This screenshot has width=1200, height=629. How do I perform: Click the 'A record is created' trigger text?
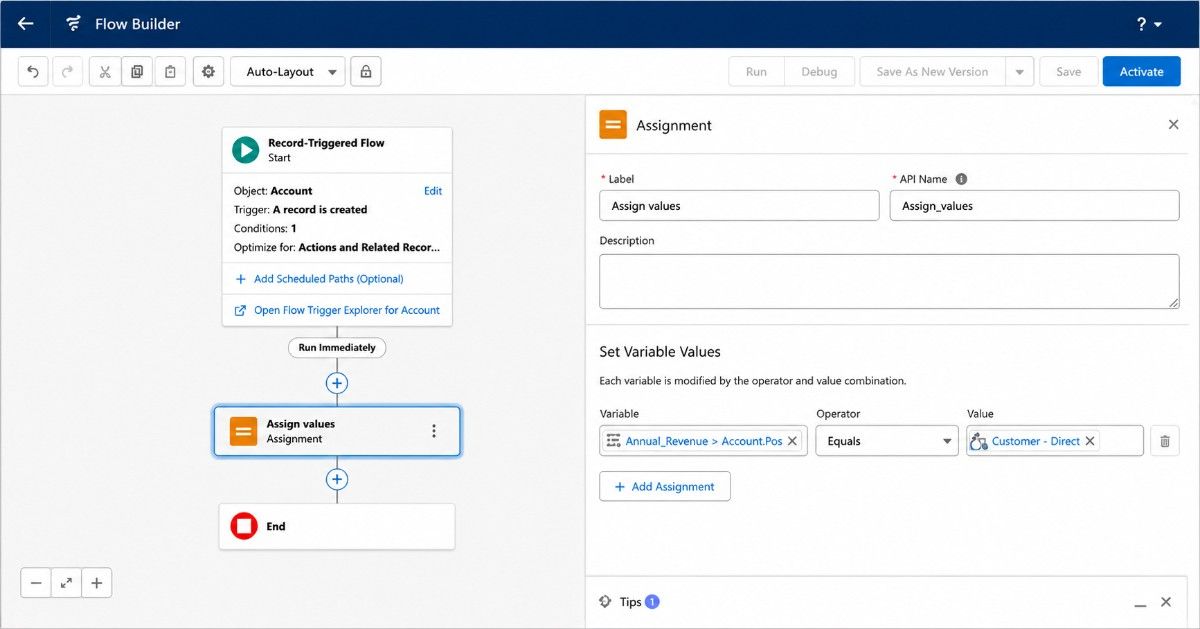click(x=320, y=210)
